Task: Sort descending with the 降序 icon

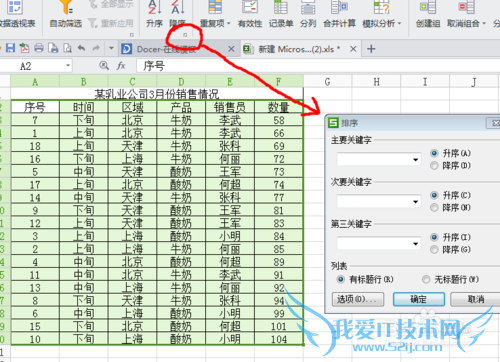Action: click(177, 7)
